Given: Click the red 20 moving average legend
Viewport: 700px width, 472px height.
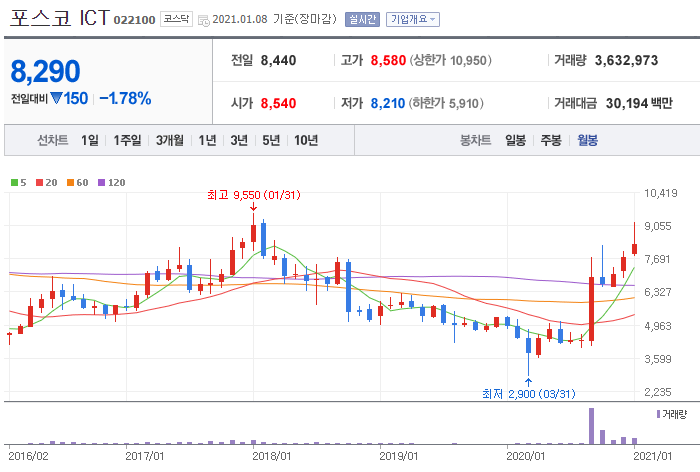Looking at the screenshot, I should tap(46, 182).
